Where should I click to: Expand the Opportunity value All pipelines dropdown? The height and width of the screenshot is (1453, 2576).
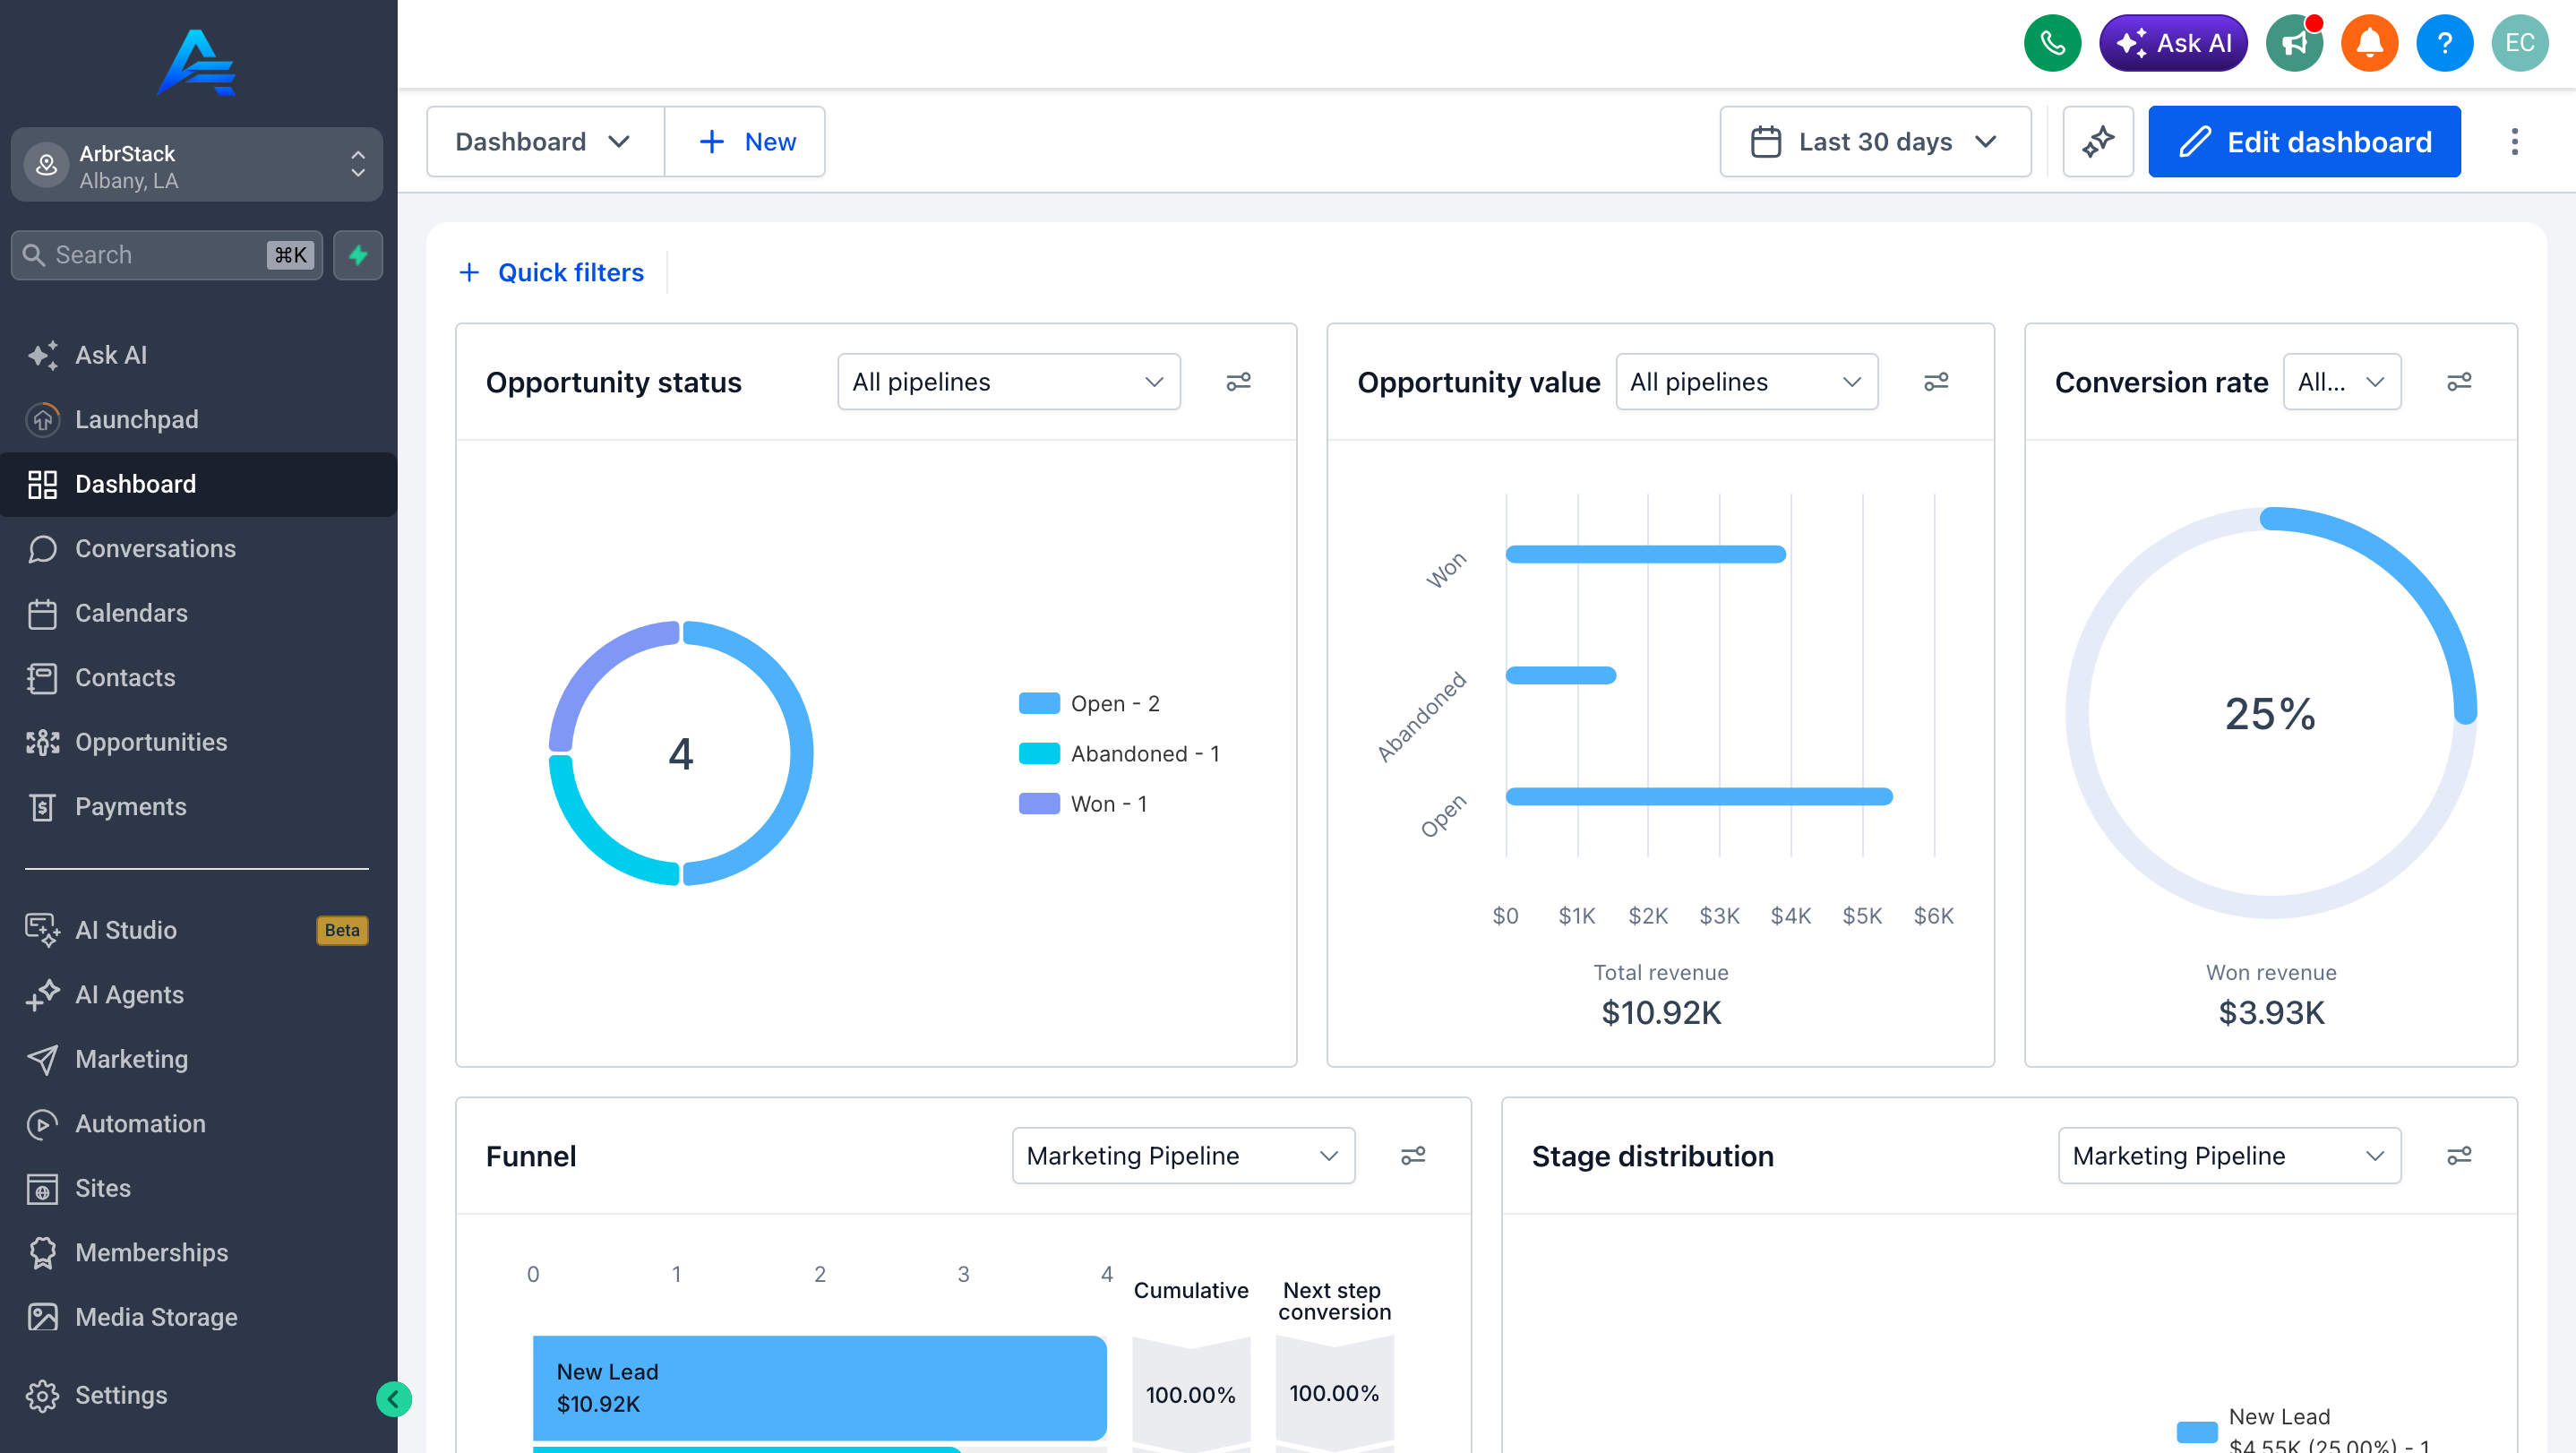coord(1746,382)
